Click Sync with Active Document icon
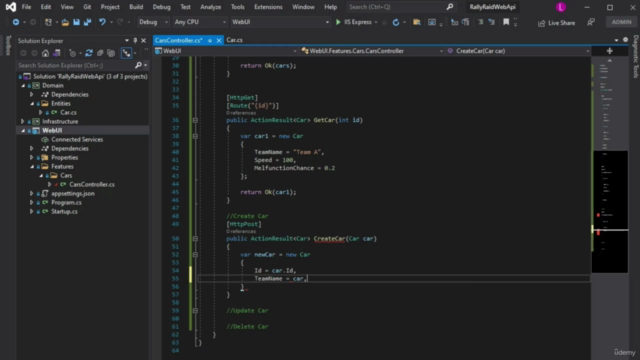Image resolution: width=640 pixels, height=360 pixels. point(56,53)
